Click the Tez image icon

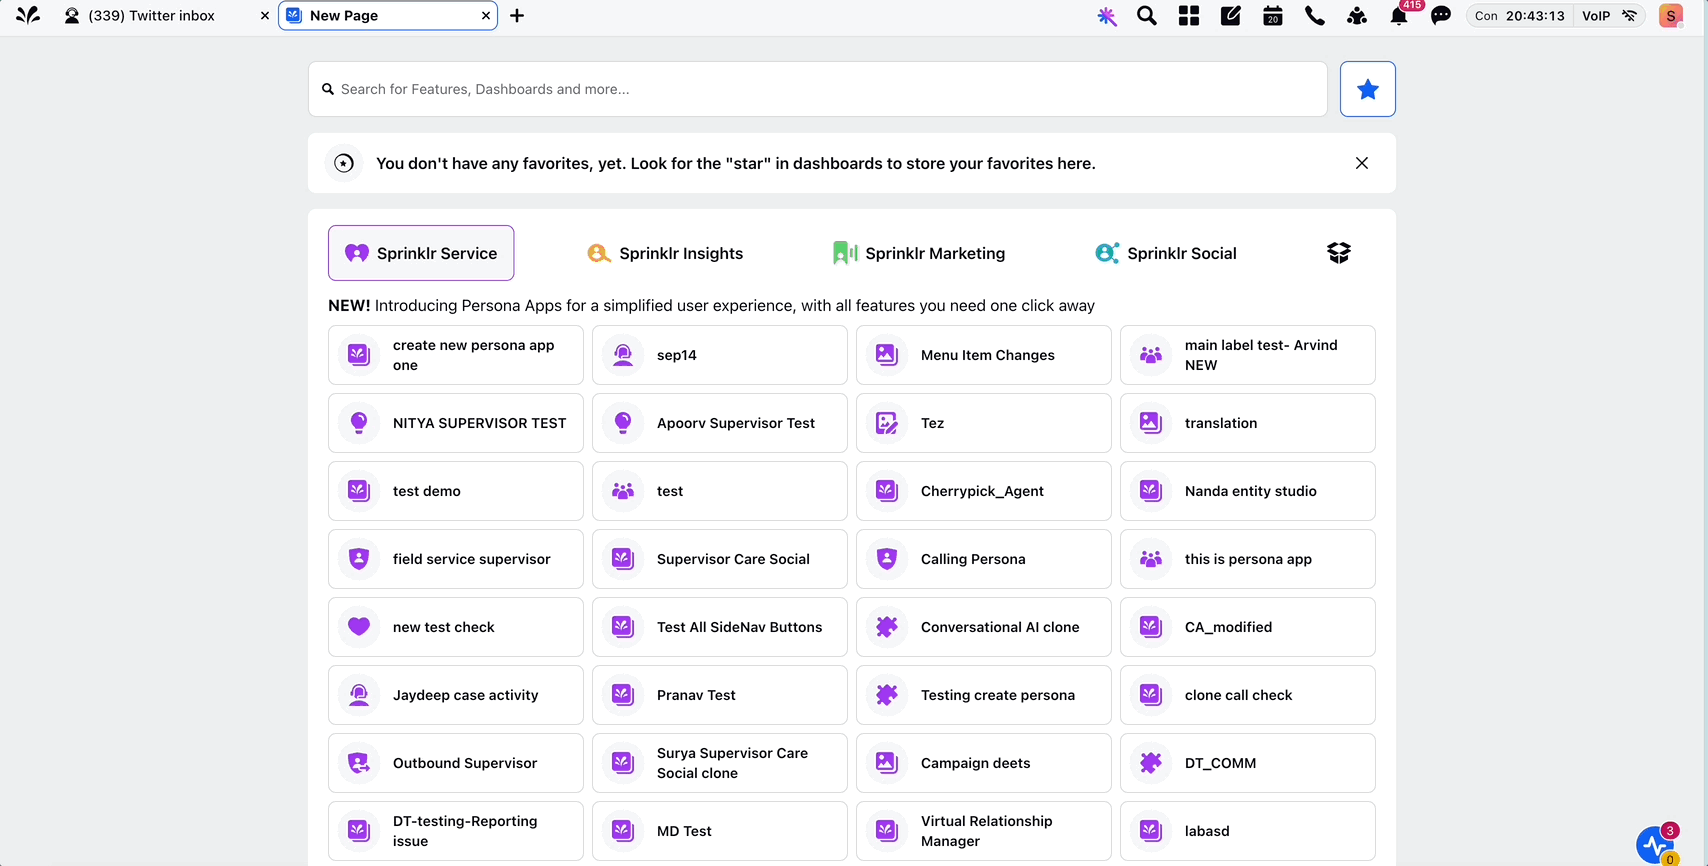pyautogui.click(x=887, y=423)
